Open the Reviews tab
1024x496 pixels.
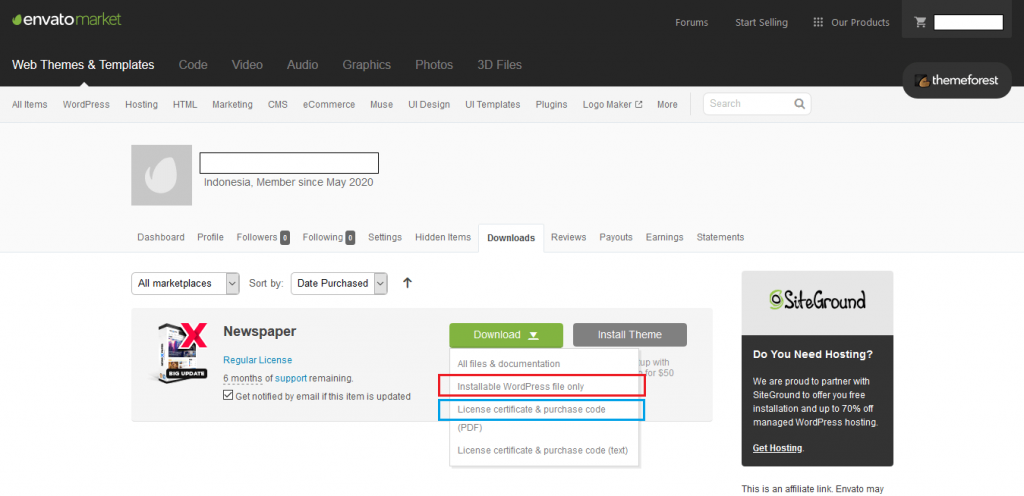568,237
